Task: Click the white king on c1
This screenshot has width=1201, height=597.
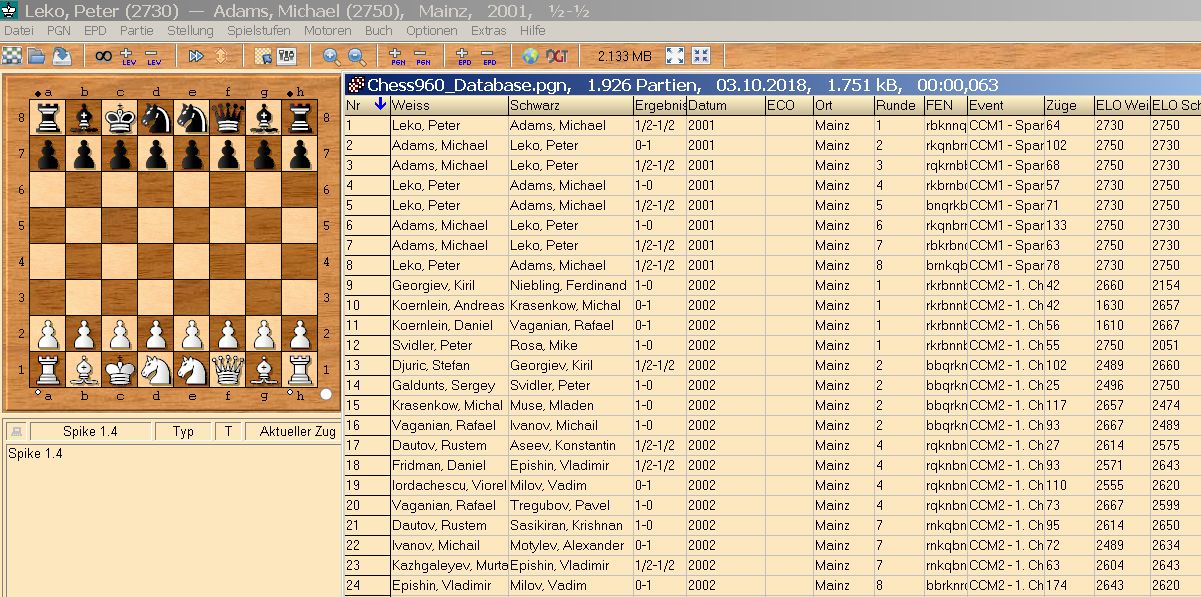Action: pos(120,369)
